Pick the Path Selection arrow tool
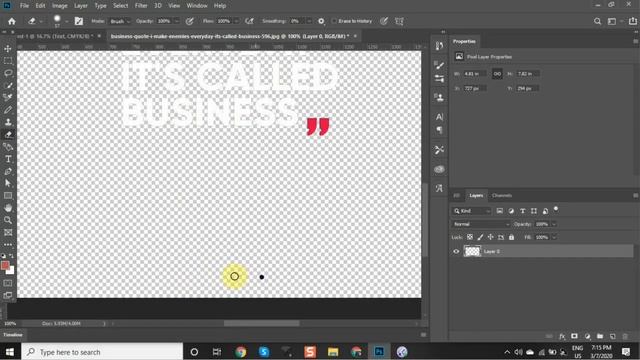 pyautogui.click(x=8, y=183)
